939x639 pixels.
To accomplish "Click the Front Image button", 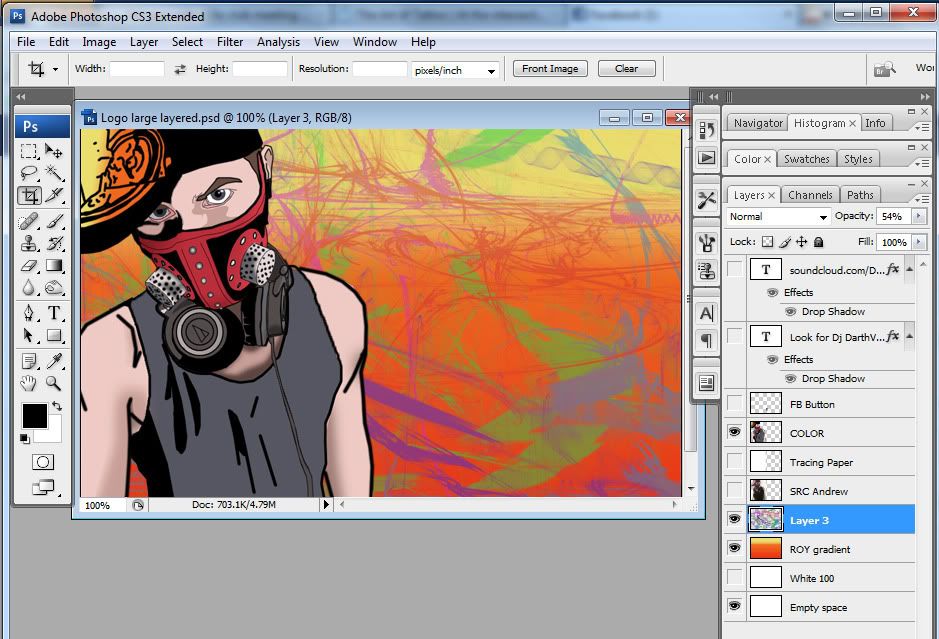I will pyautogui.click(x=550, y=69).
